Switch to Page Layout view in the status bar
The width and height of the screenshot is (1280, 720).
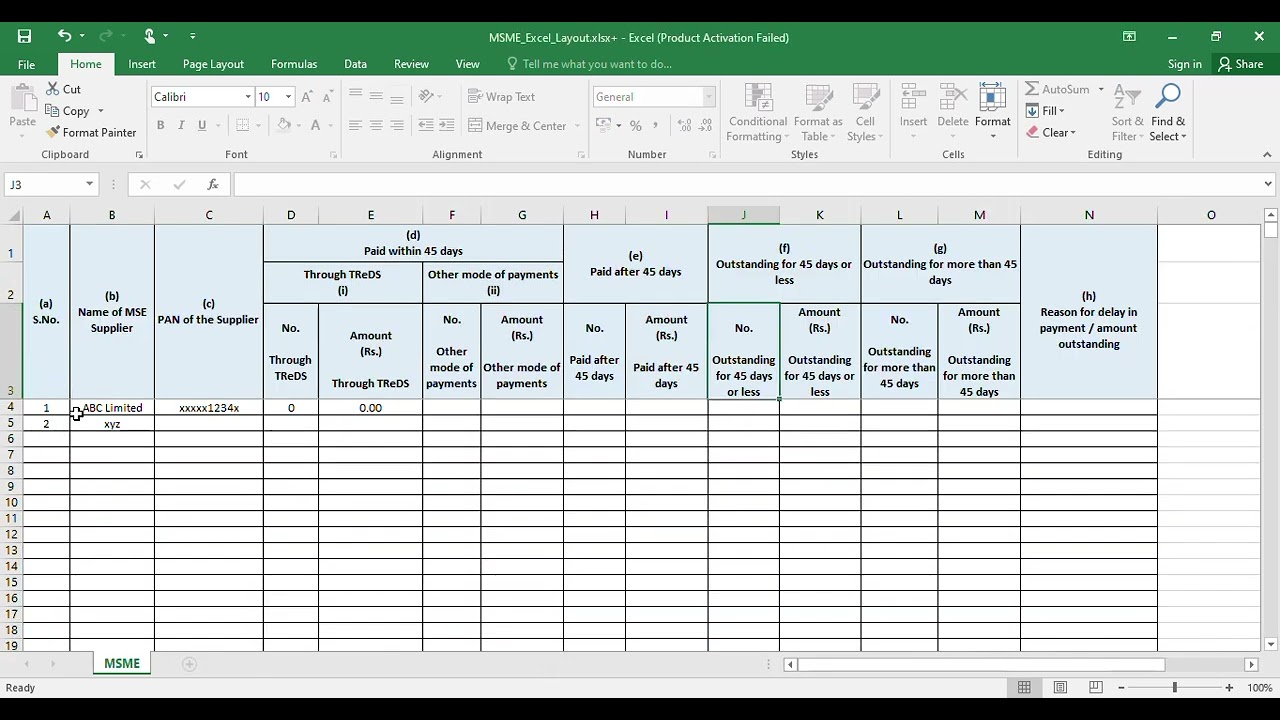(1060, 687)
